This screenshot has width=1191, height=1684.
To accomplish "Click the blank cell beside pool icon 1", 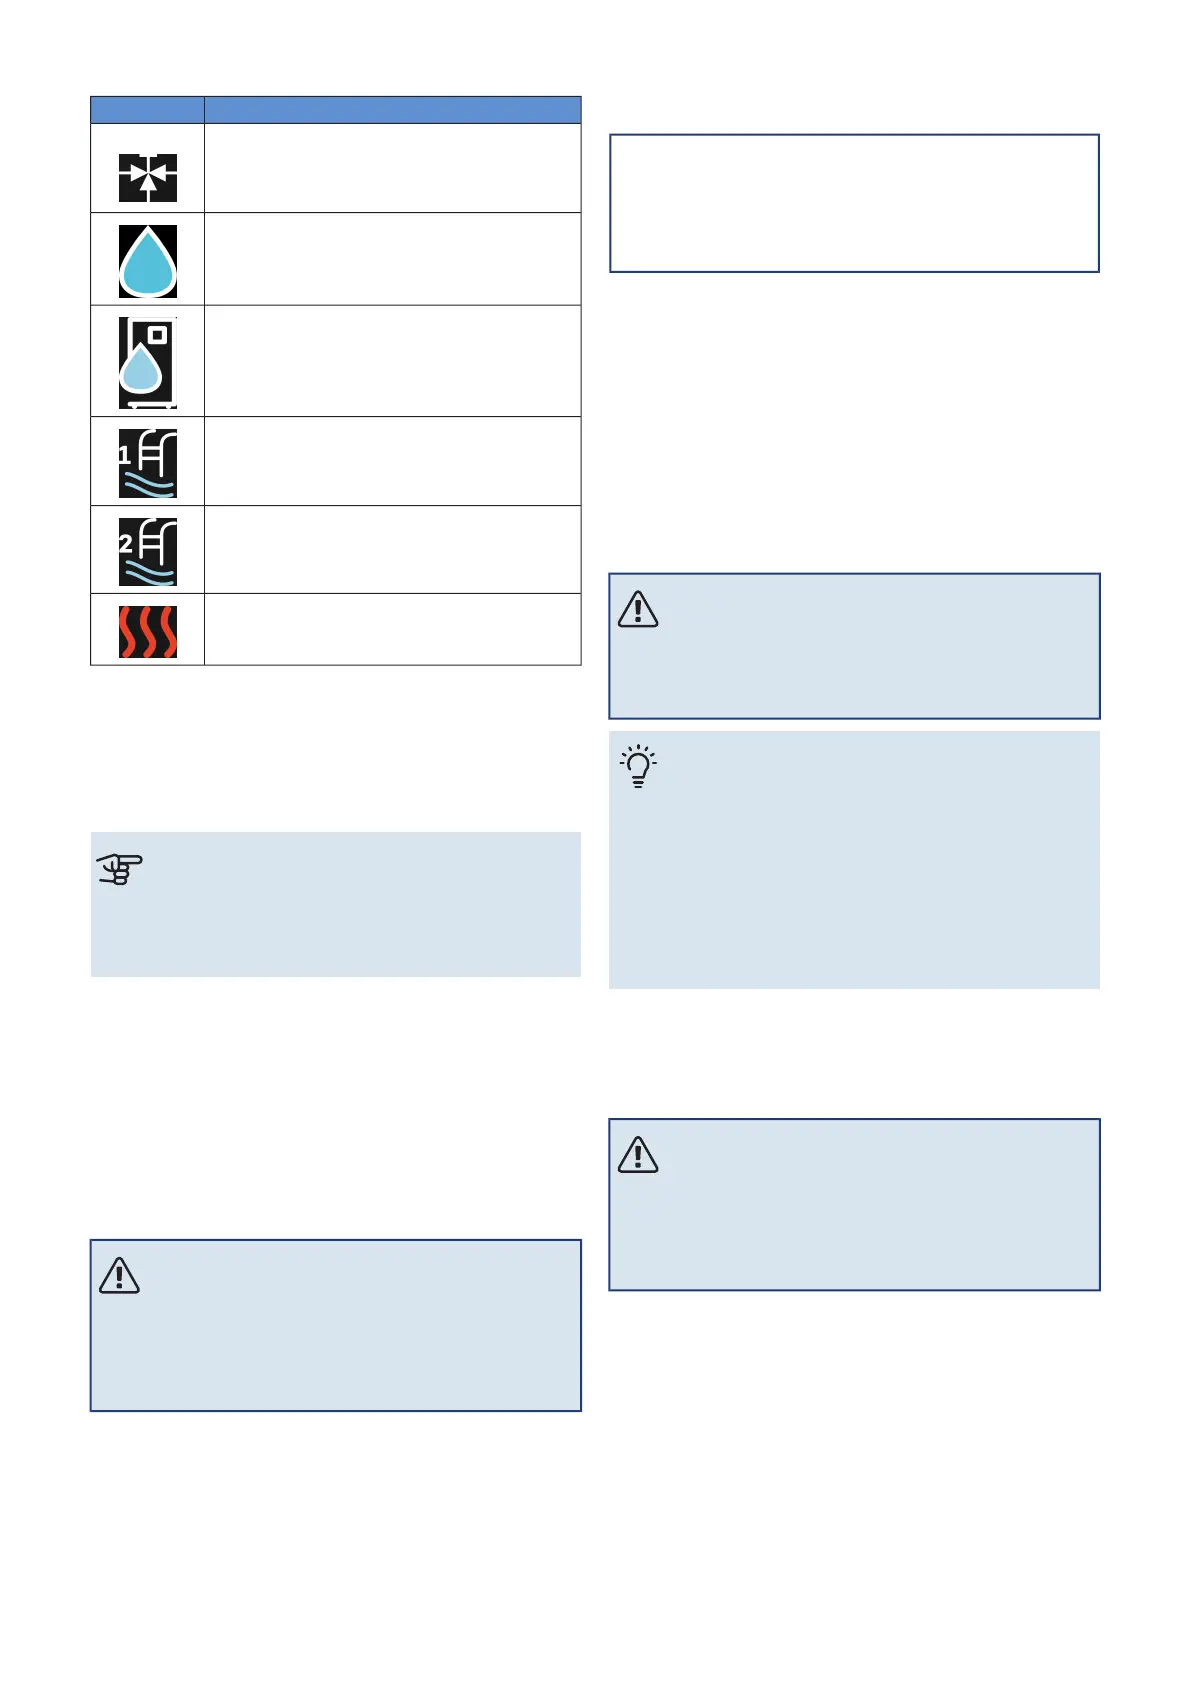I will pos(392,461).
